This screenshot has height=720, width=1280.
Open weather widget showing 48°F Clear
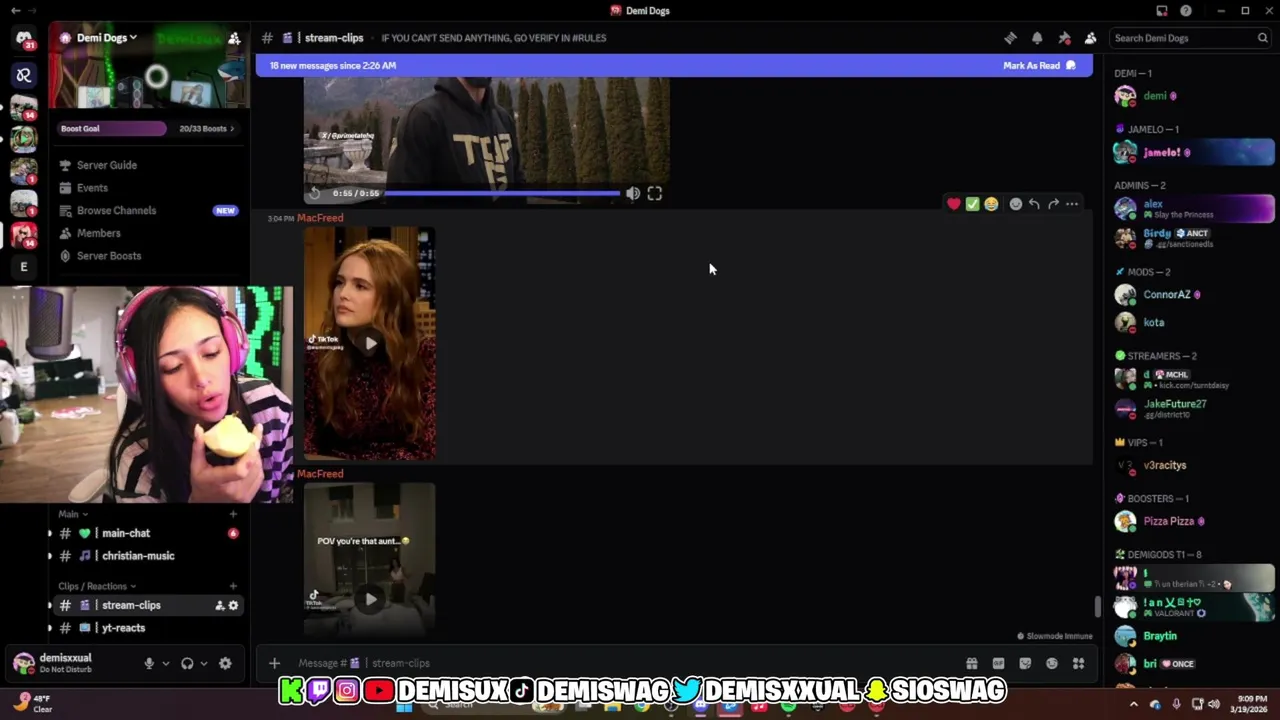(x=34, y=704)
